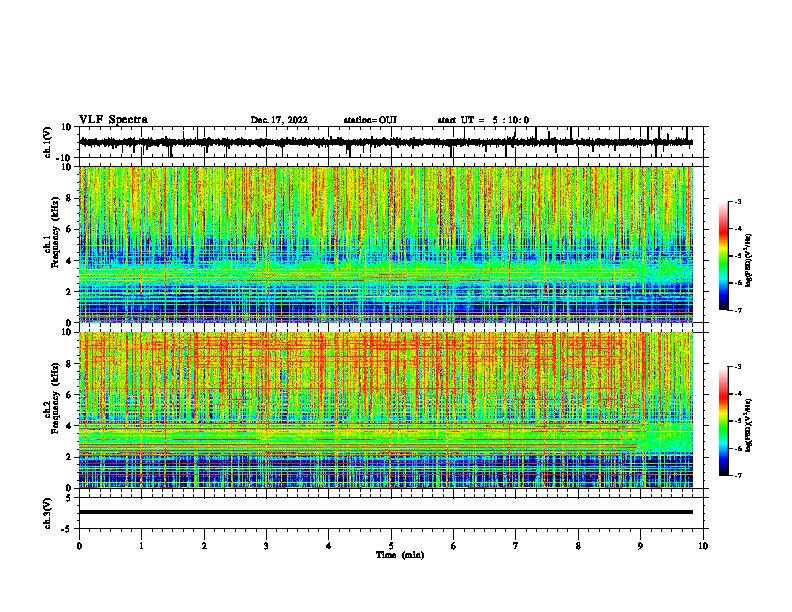This screenshot has width=792, height=612.
Task: Click time axis tick label "4"
Action: tap(328, 546)
